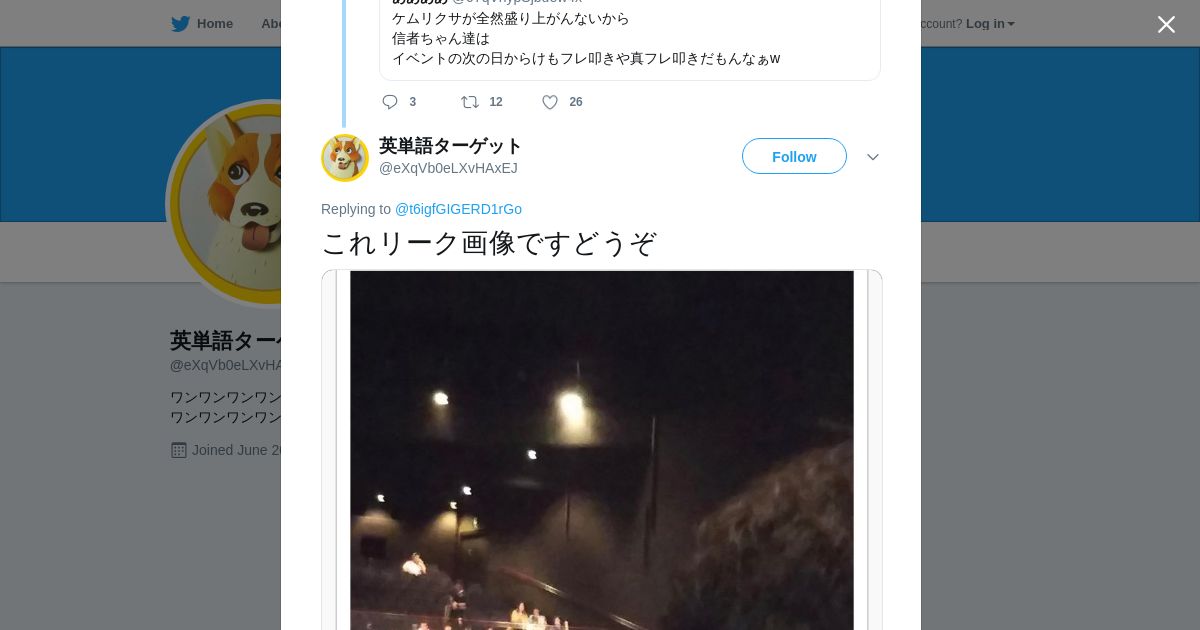Follow 英単語ターゲット account
Image resolution: width=1200 pixels, height=630 pixels.
click(x=794, y=156)
